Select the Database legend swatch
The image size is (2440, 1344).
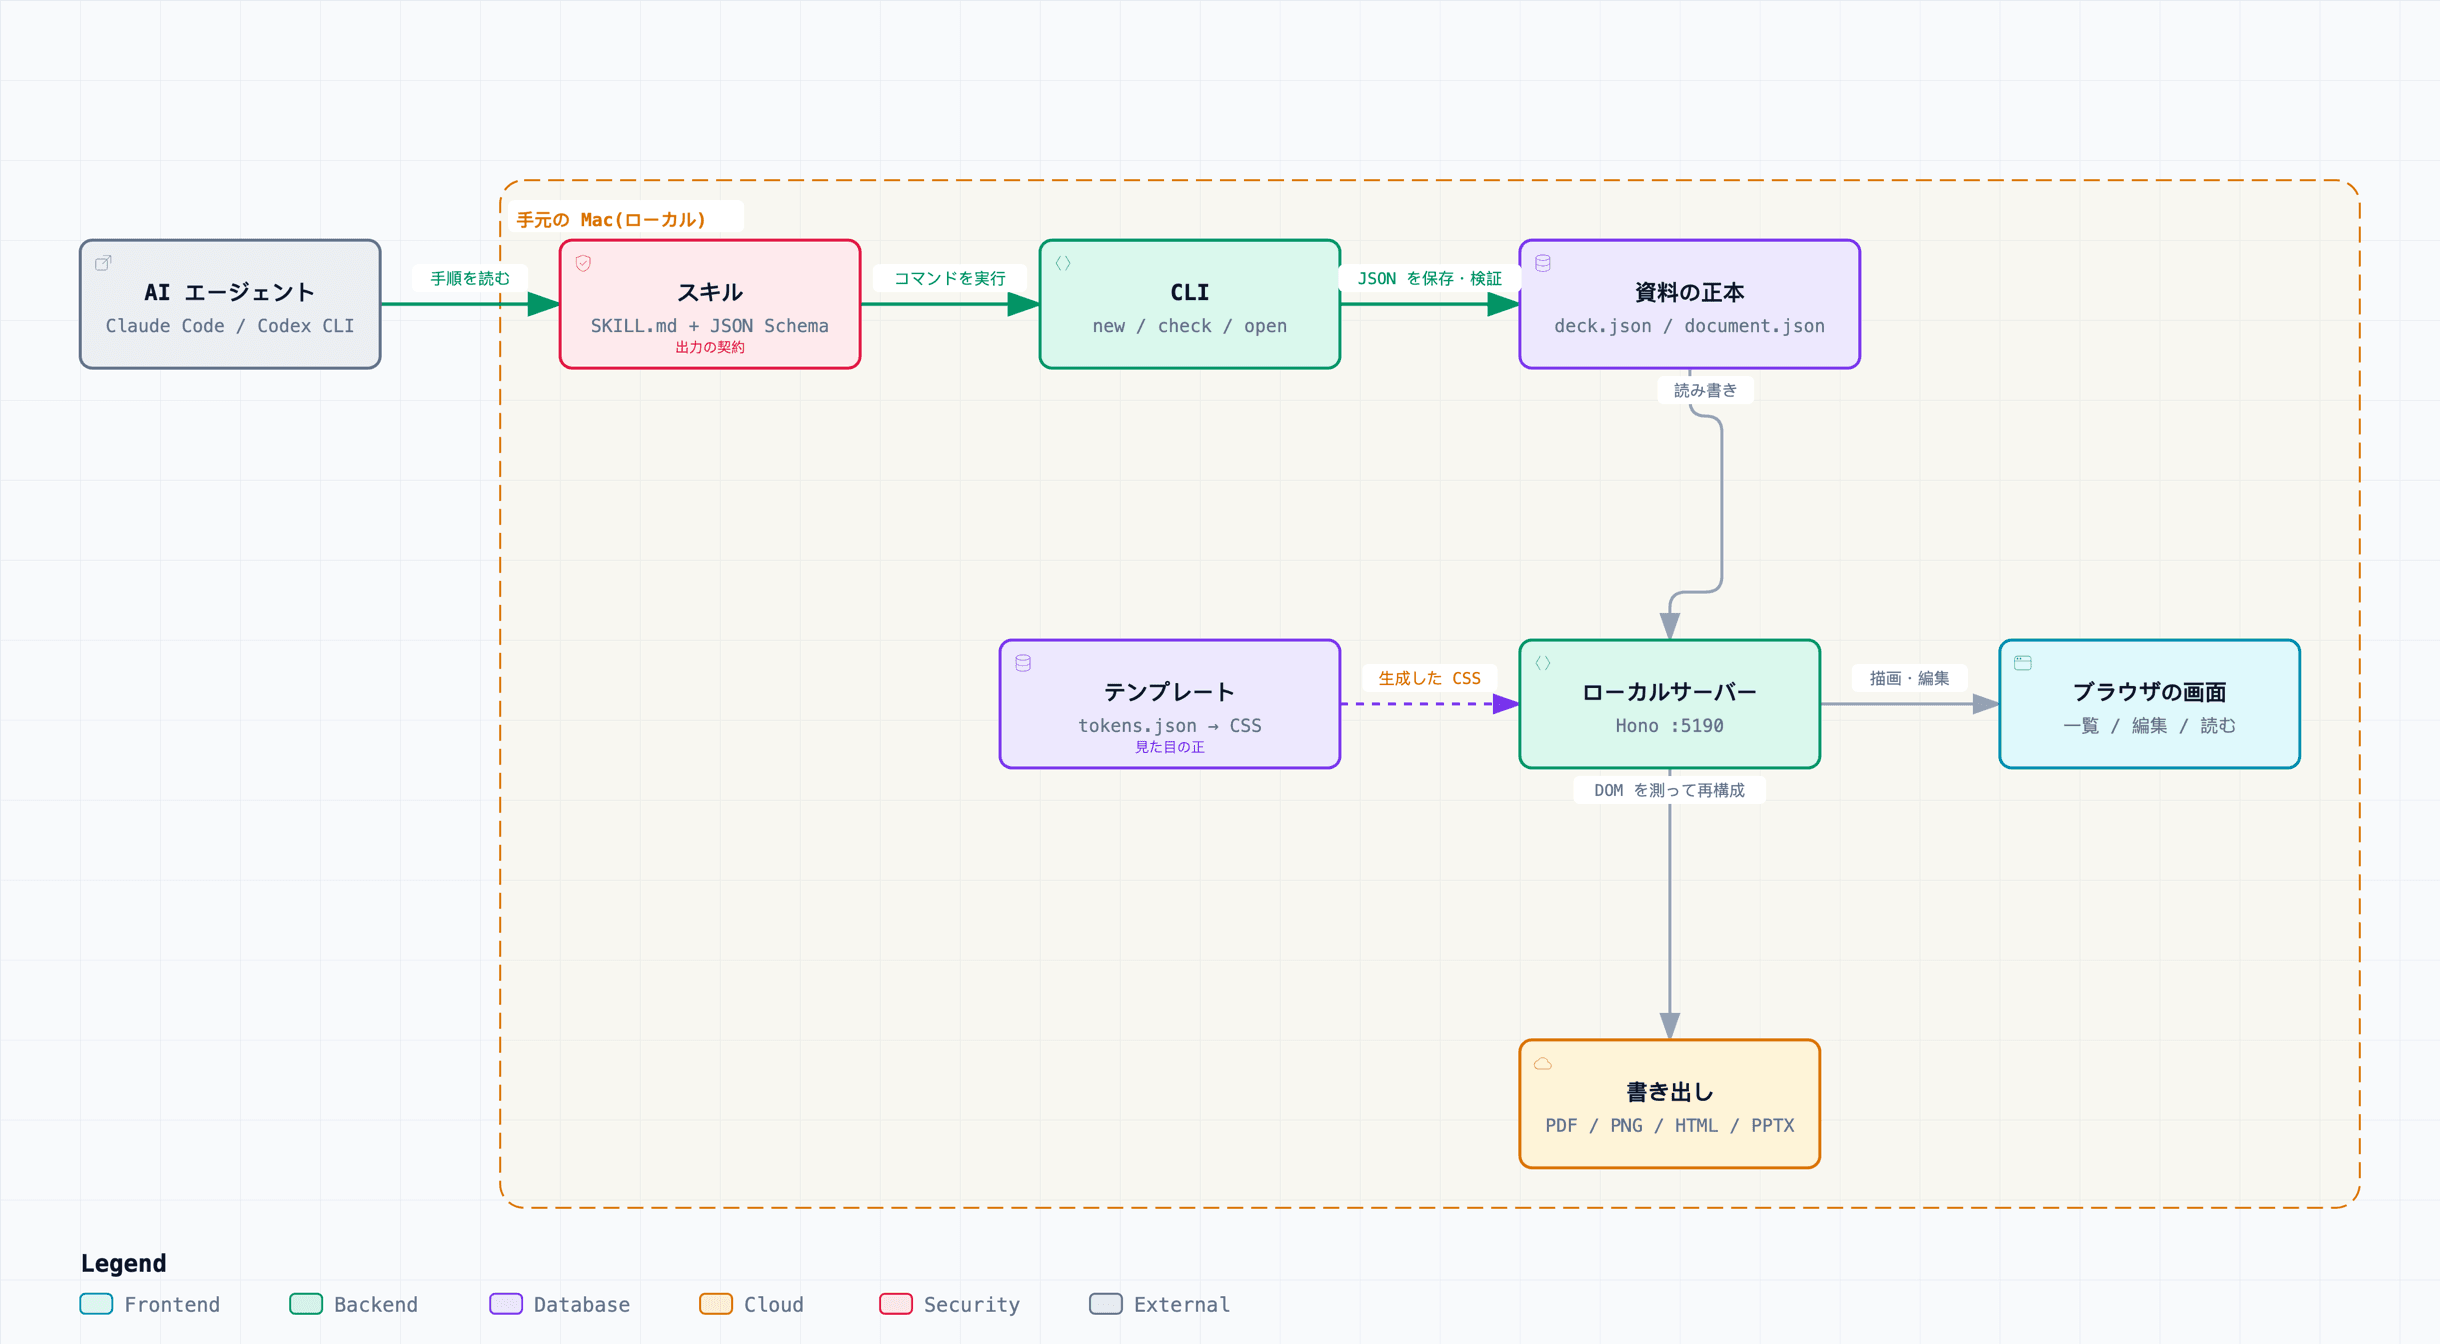click(506, 1304)
